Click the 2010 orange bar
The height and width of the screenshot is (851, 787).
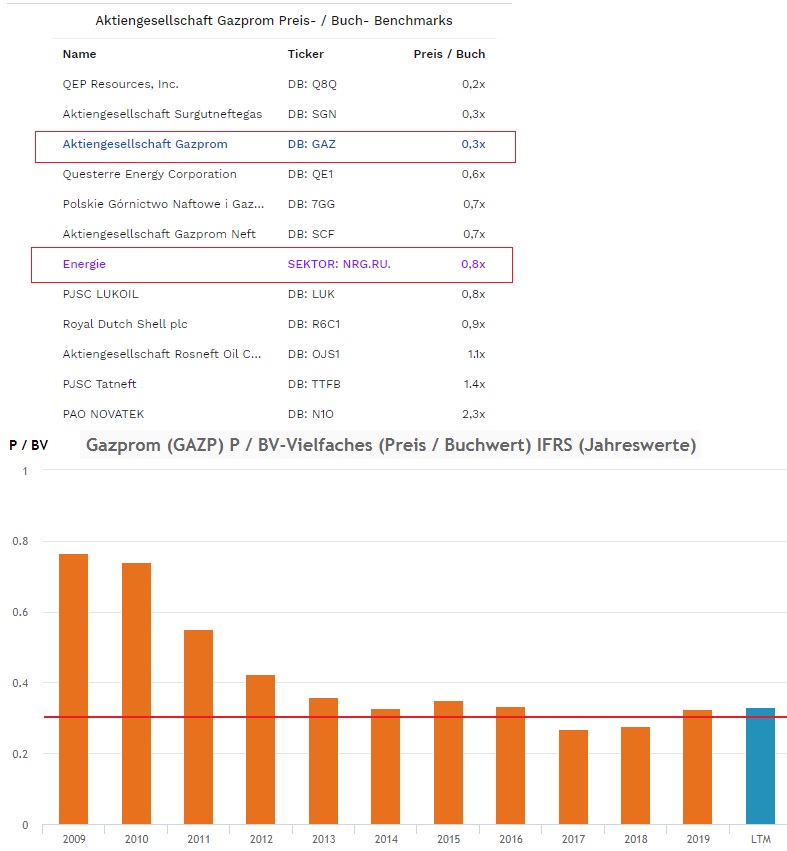coord(136,693)
